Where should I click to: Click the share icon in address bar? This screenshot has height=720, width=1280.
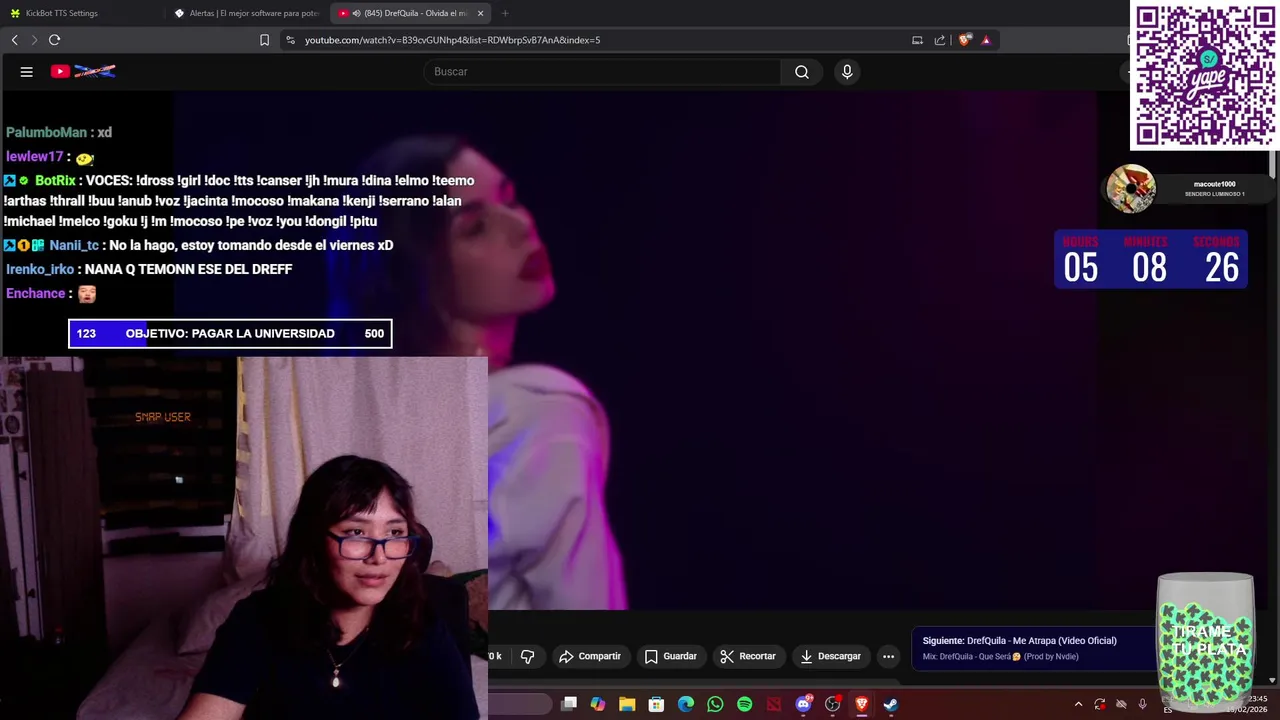940,40
